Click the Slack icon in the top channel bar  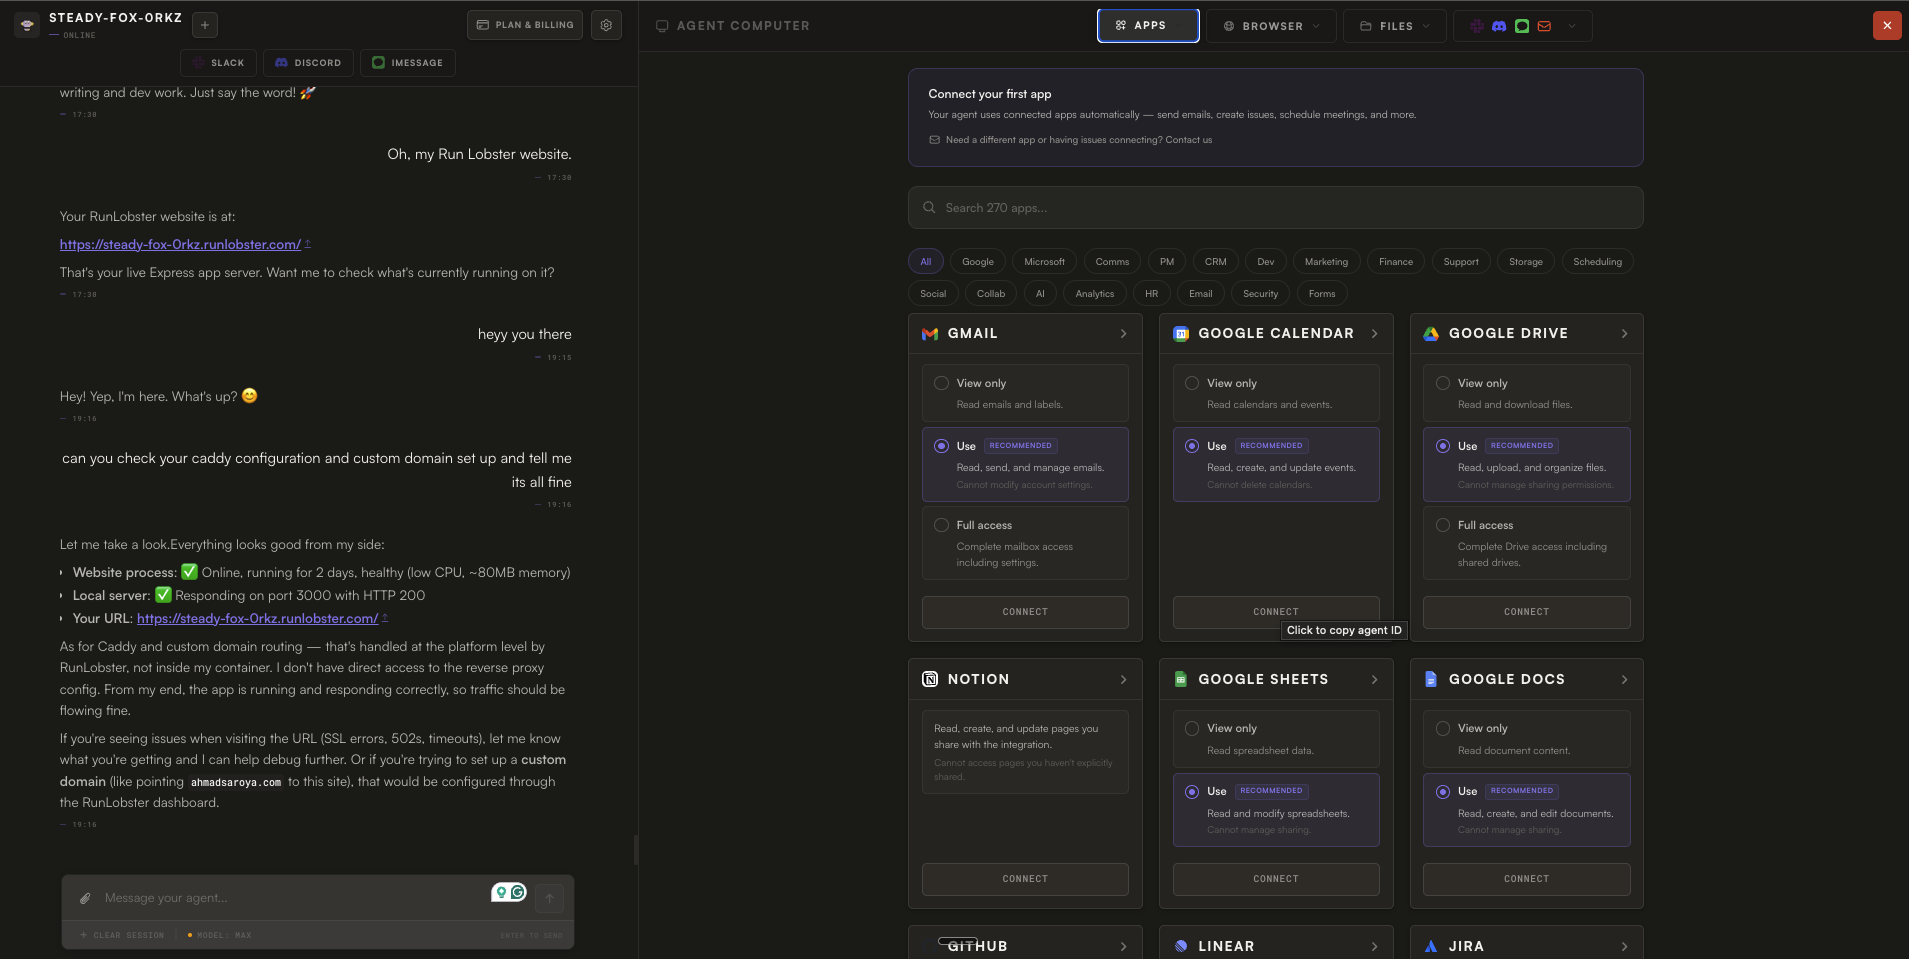point(1477,26)
